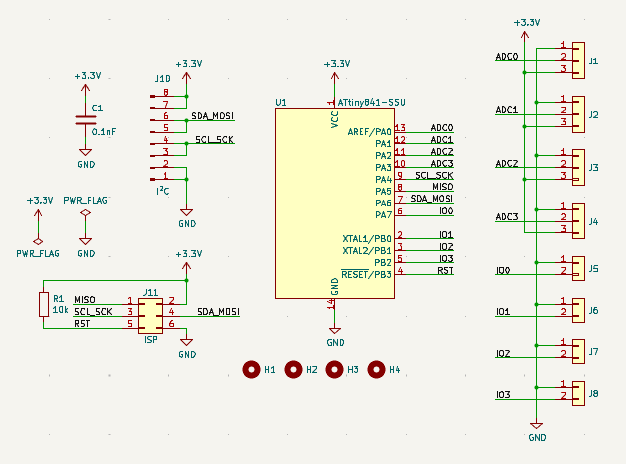Click the GND symbol under capacitor C1

[x=86, y=160]
